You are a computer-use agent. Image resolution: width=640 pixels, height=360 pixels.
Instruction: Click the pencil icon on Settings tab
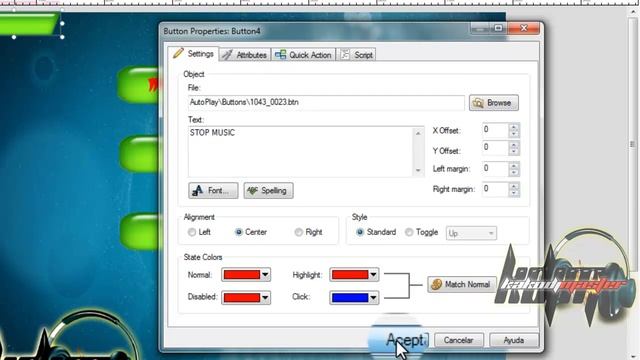click(178, 53)
